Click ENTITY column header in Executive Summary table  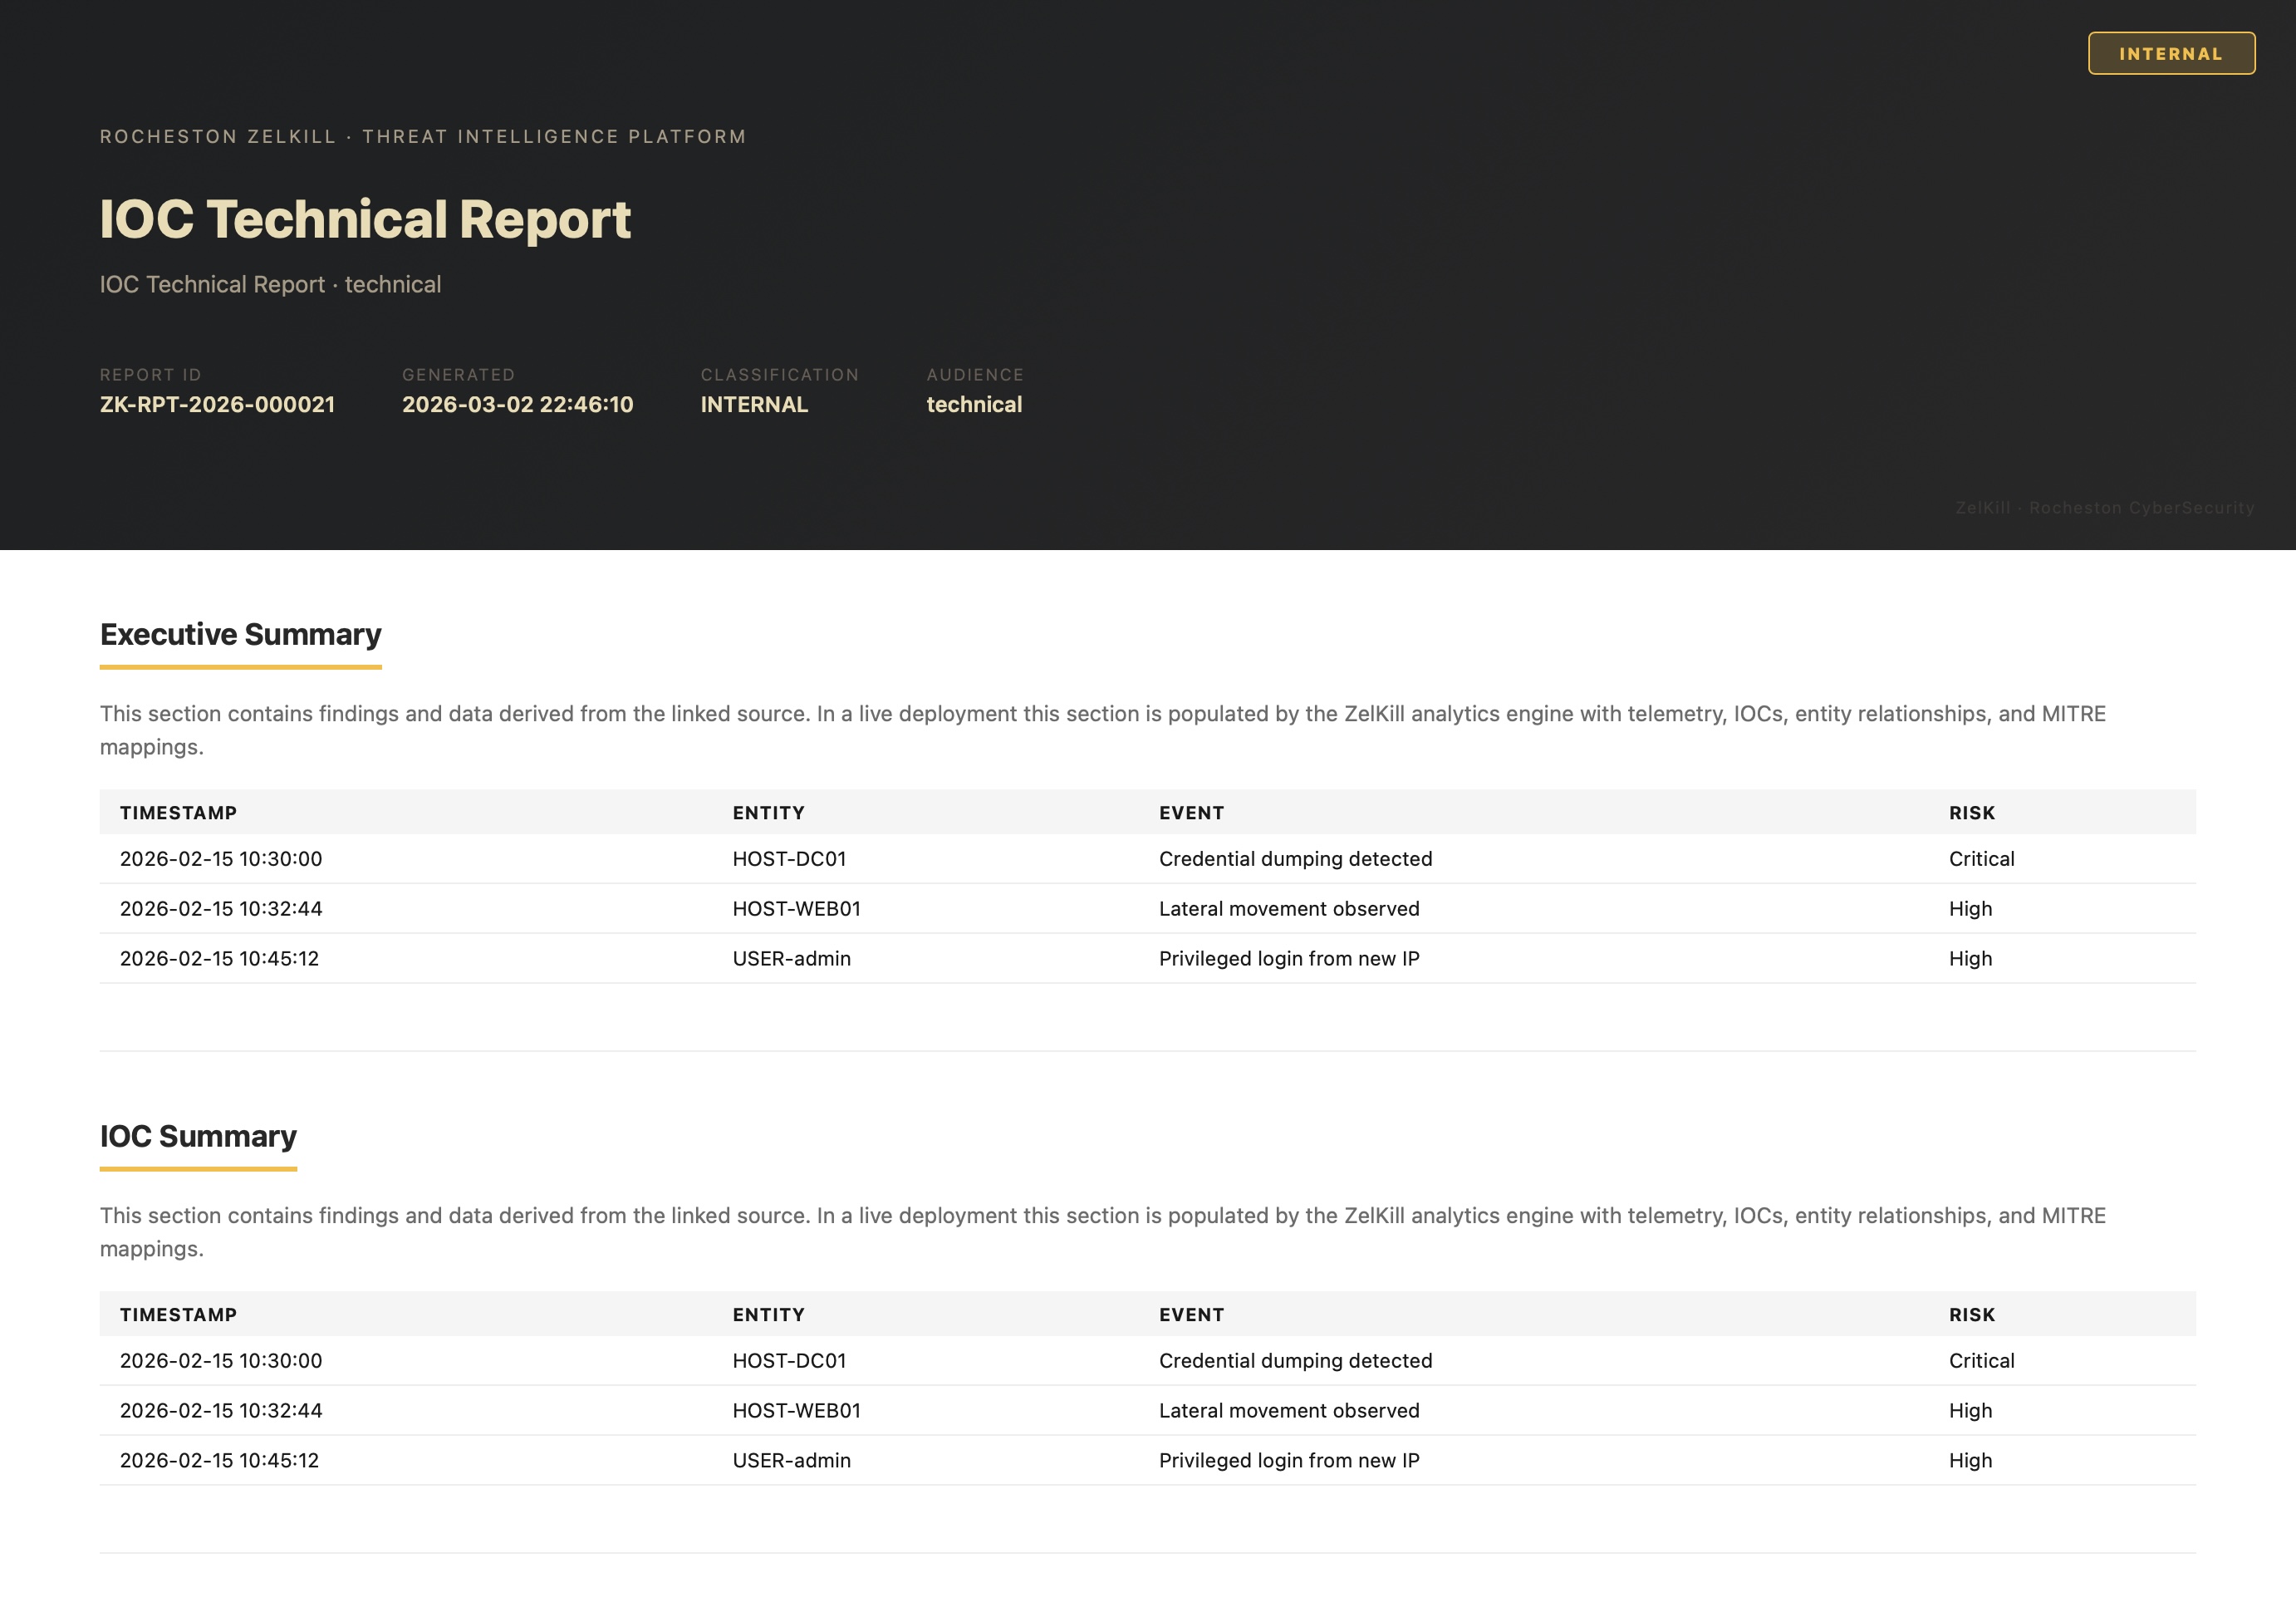point(768,813)
